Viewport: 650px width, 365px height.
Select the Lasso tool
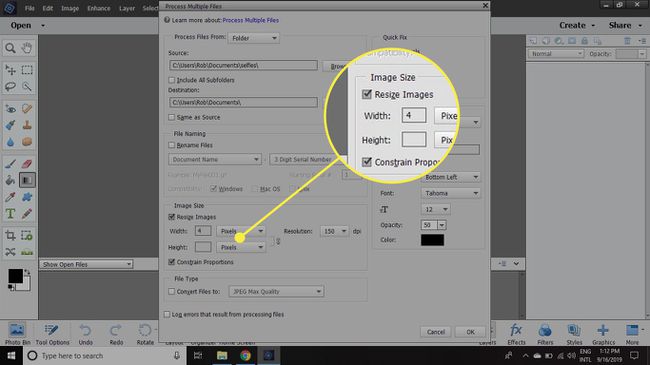[10, 86]
